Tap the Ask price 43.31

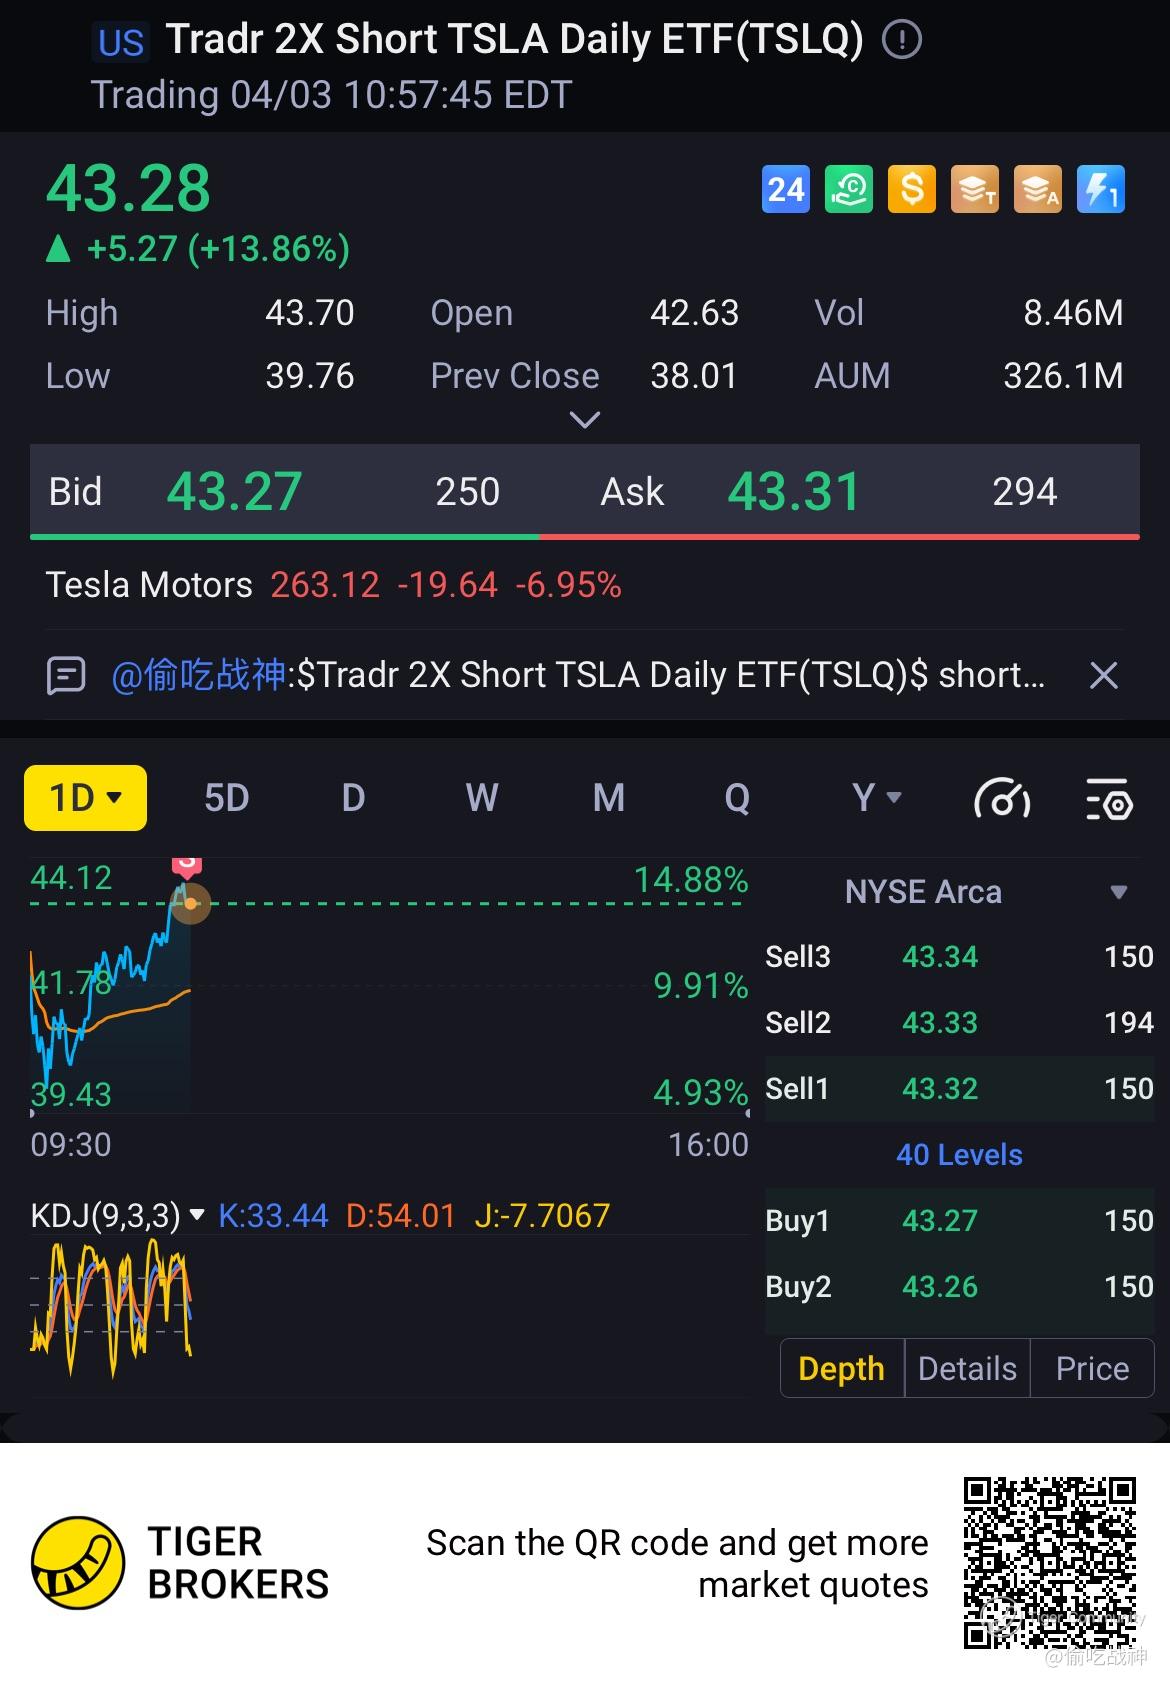tap(794, 491)
